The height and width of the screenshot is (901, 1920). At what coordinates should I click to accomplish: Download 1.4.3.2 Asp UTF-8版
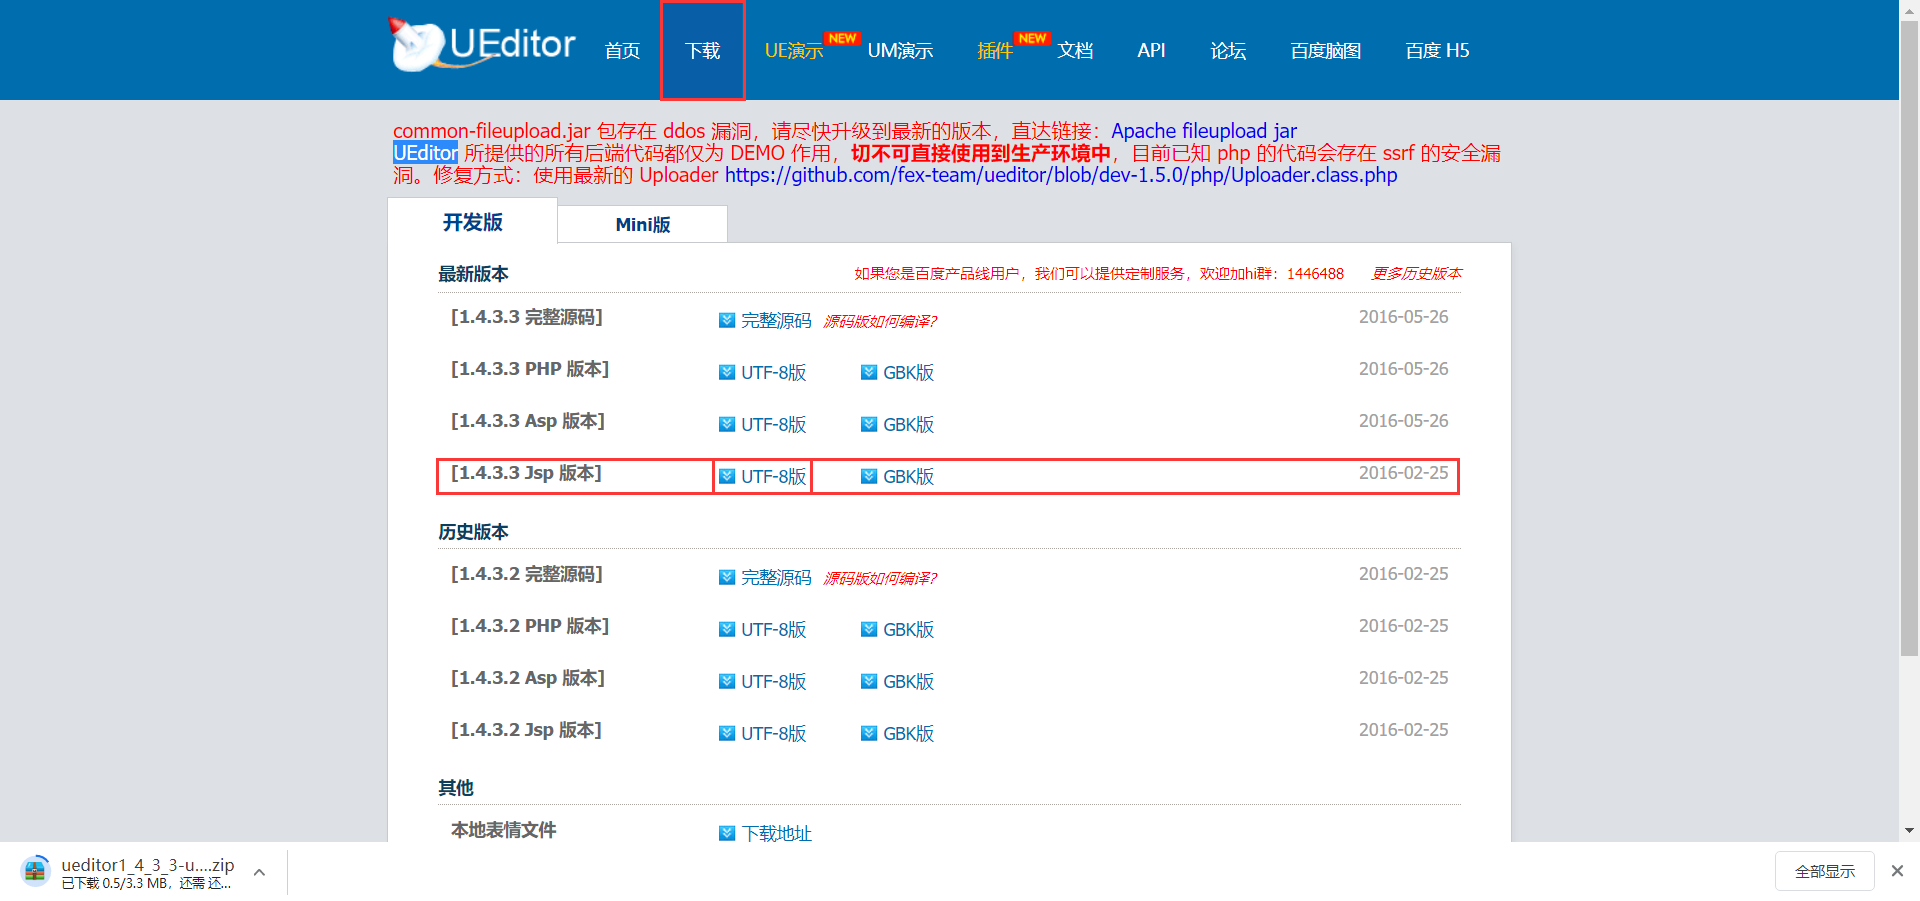tap(773, 682)
